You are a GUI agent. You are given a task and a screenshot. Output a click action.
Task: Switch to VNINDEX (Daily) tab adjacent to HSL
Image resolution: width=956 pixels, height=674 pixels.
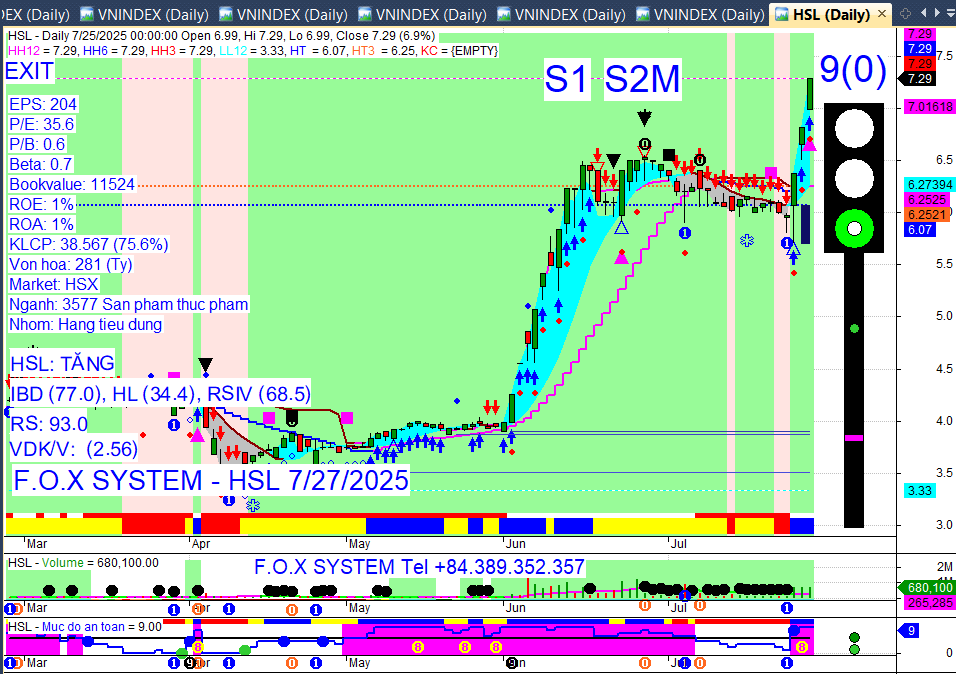tap(699, 13)
